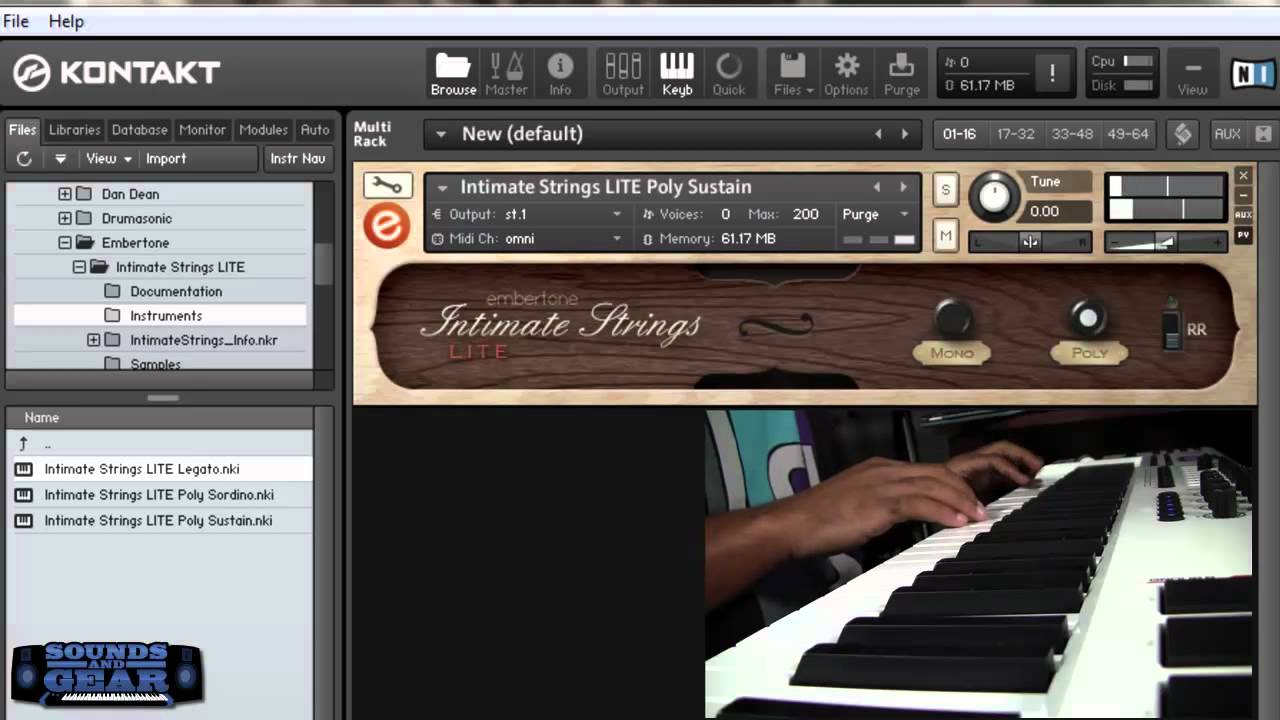Image resolution: width=1280 pixels, height=720 pixels.
Task: Open the instrument name dropdown arrow
Action: pos(442,187)
